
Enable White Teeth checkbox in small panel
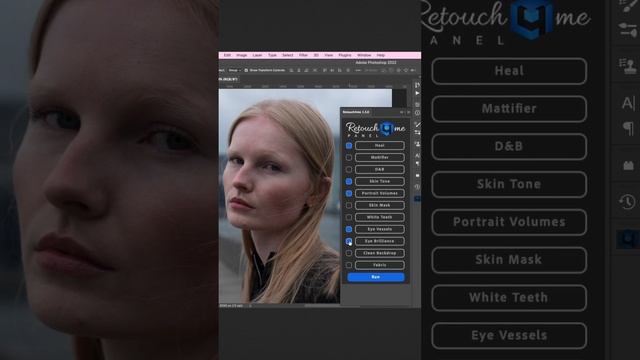[349, 217]
